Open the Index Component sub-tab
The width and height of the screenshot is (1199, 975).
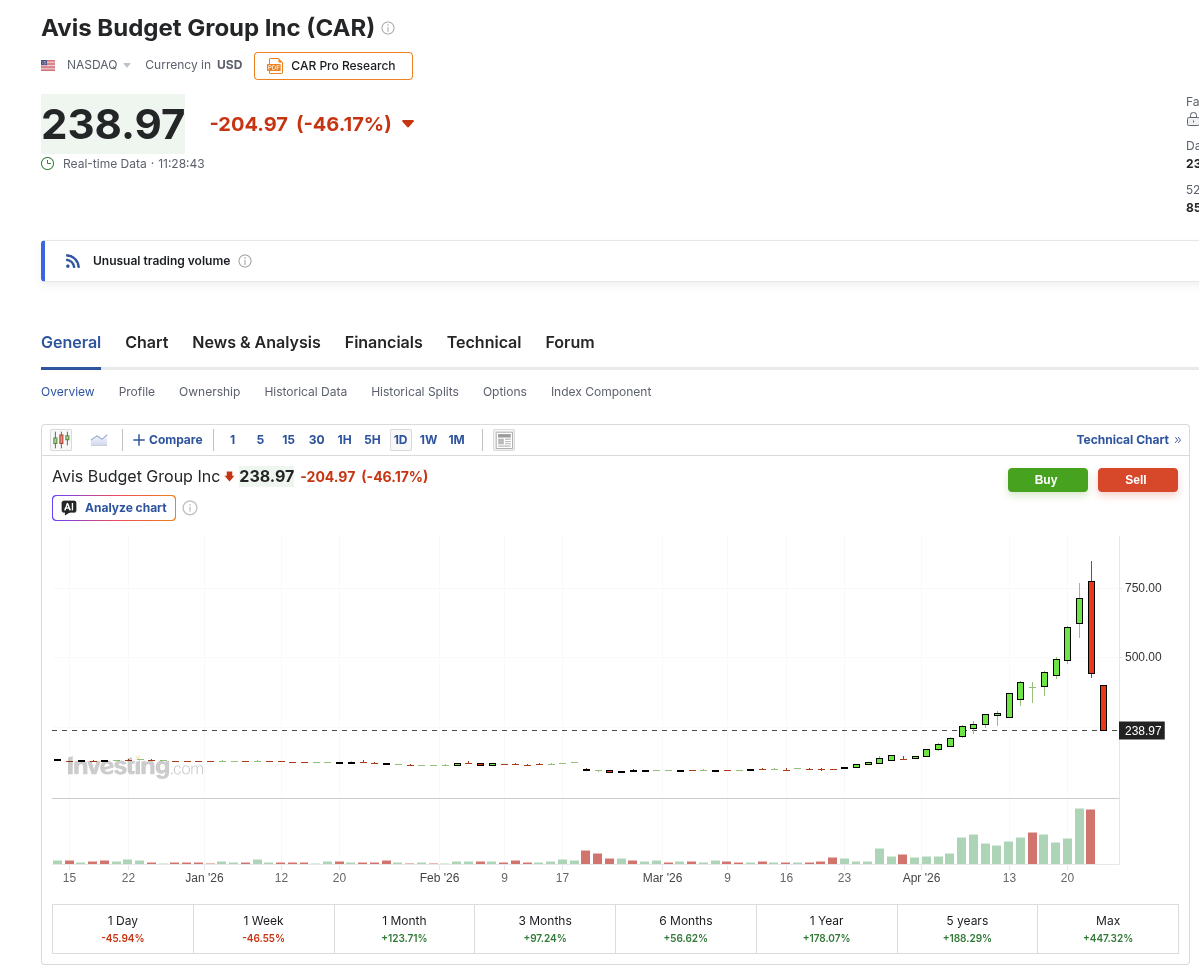point(601,392)
